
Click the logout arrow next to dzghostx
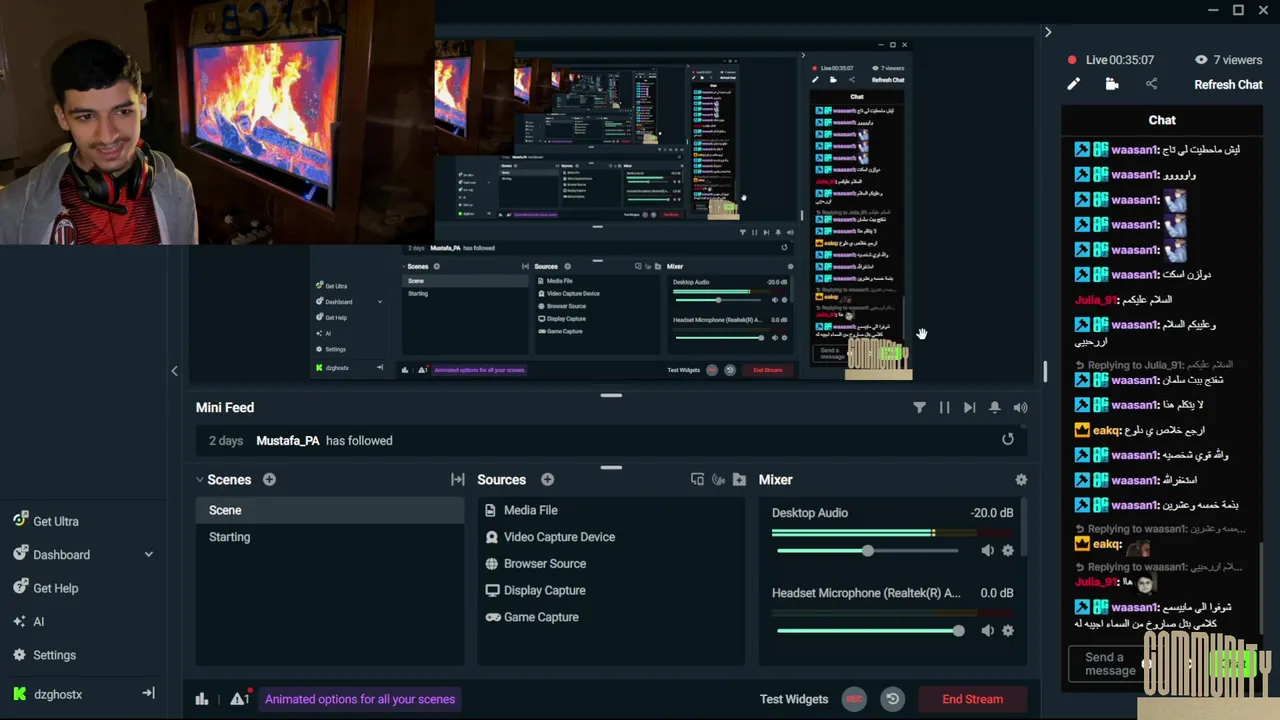(149, 693)
